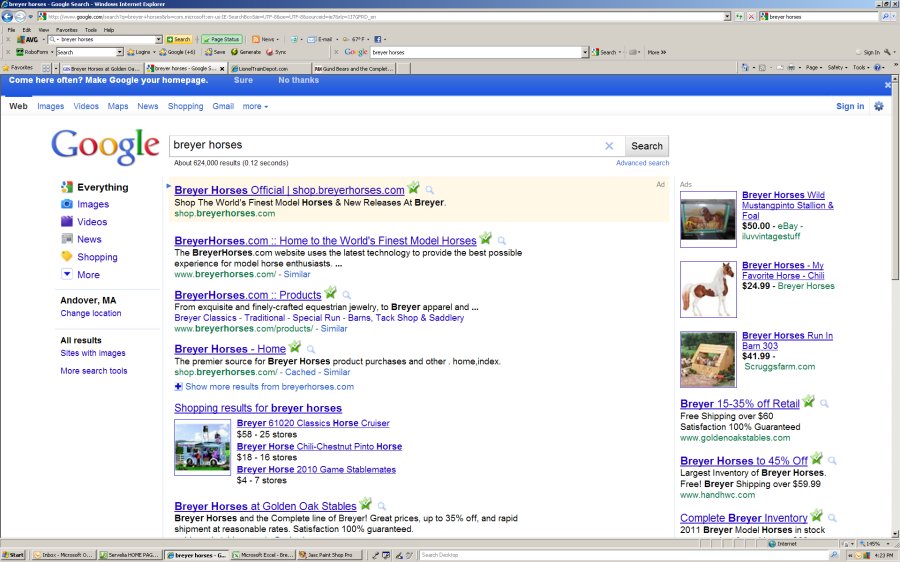The width and height of the screenshot is (900, 562).
Task: Open the Safety command bar dropdown
Action: pyautogui.click(x=837, y=68)
